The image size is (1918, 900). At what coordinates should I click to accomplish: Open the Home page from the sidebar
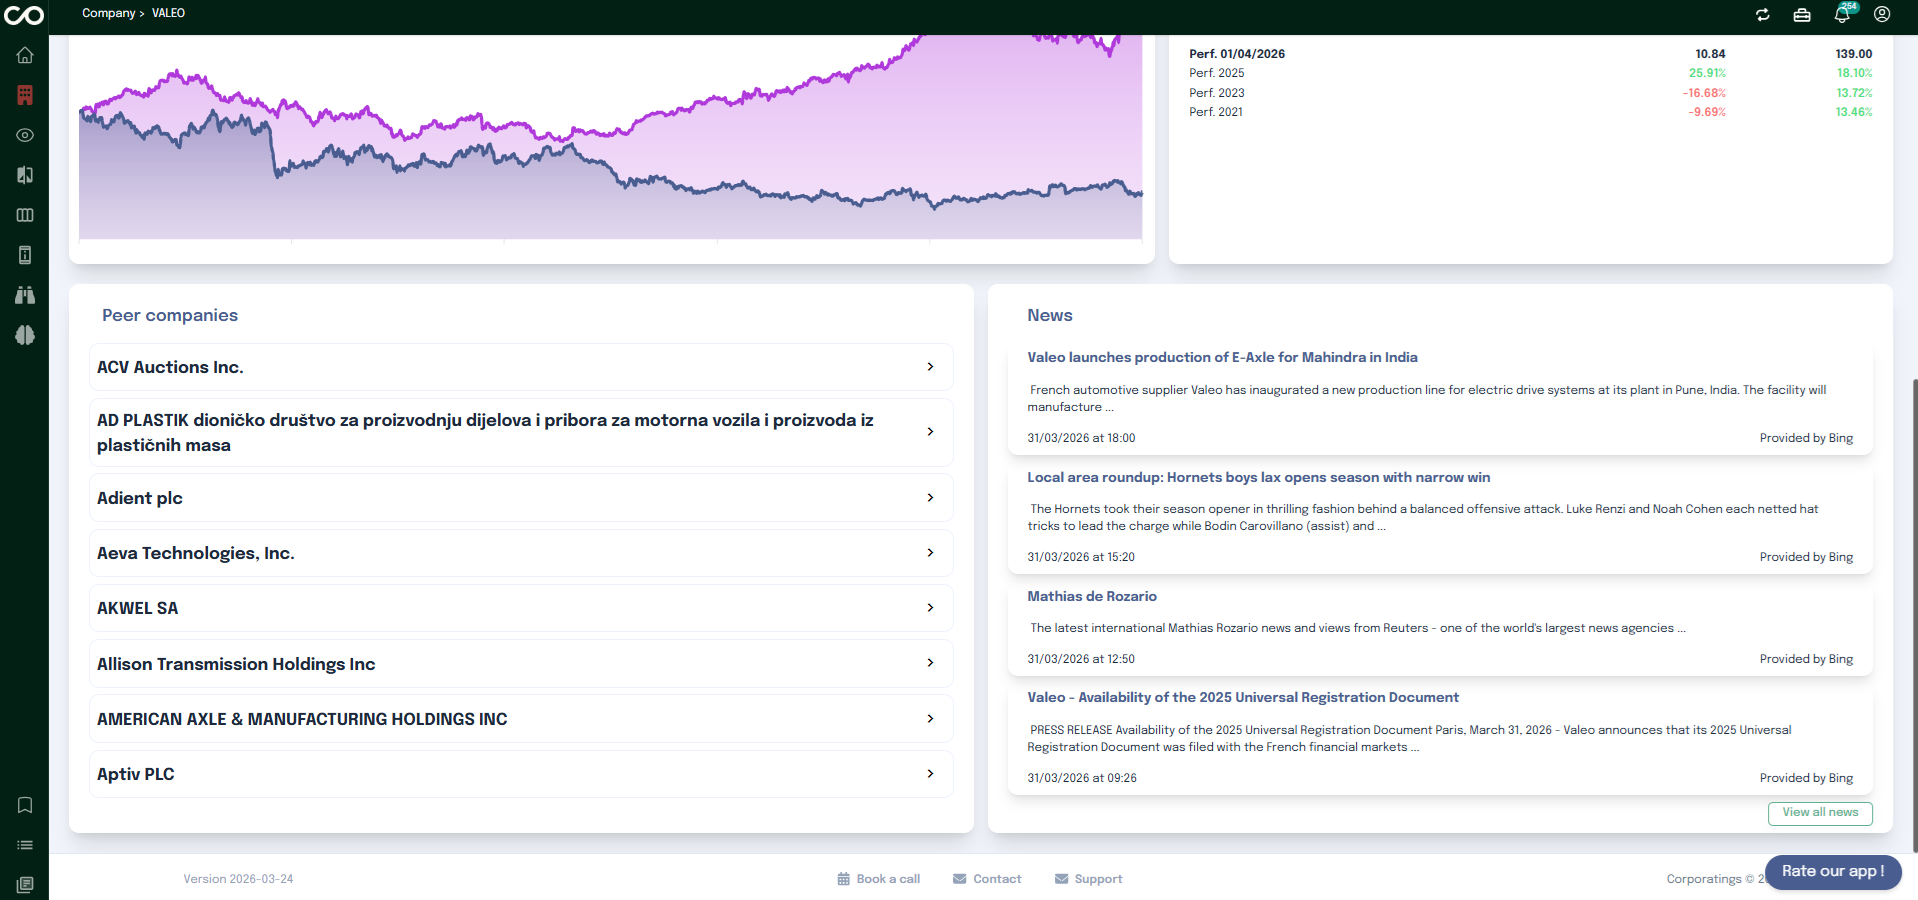pyautogui.click(x=25, y=55)
